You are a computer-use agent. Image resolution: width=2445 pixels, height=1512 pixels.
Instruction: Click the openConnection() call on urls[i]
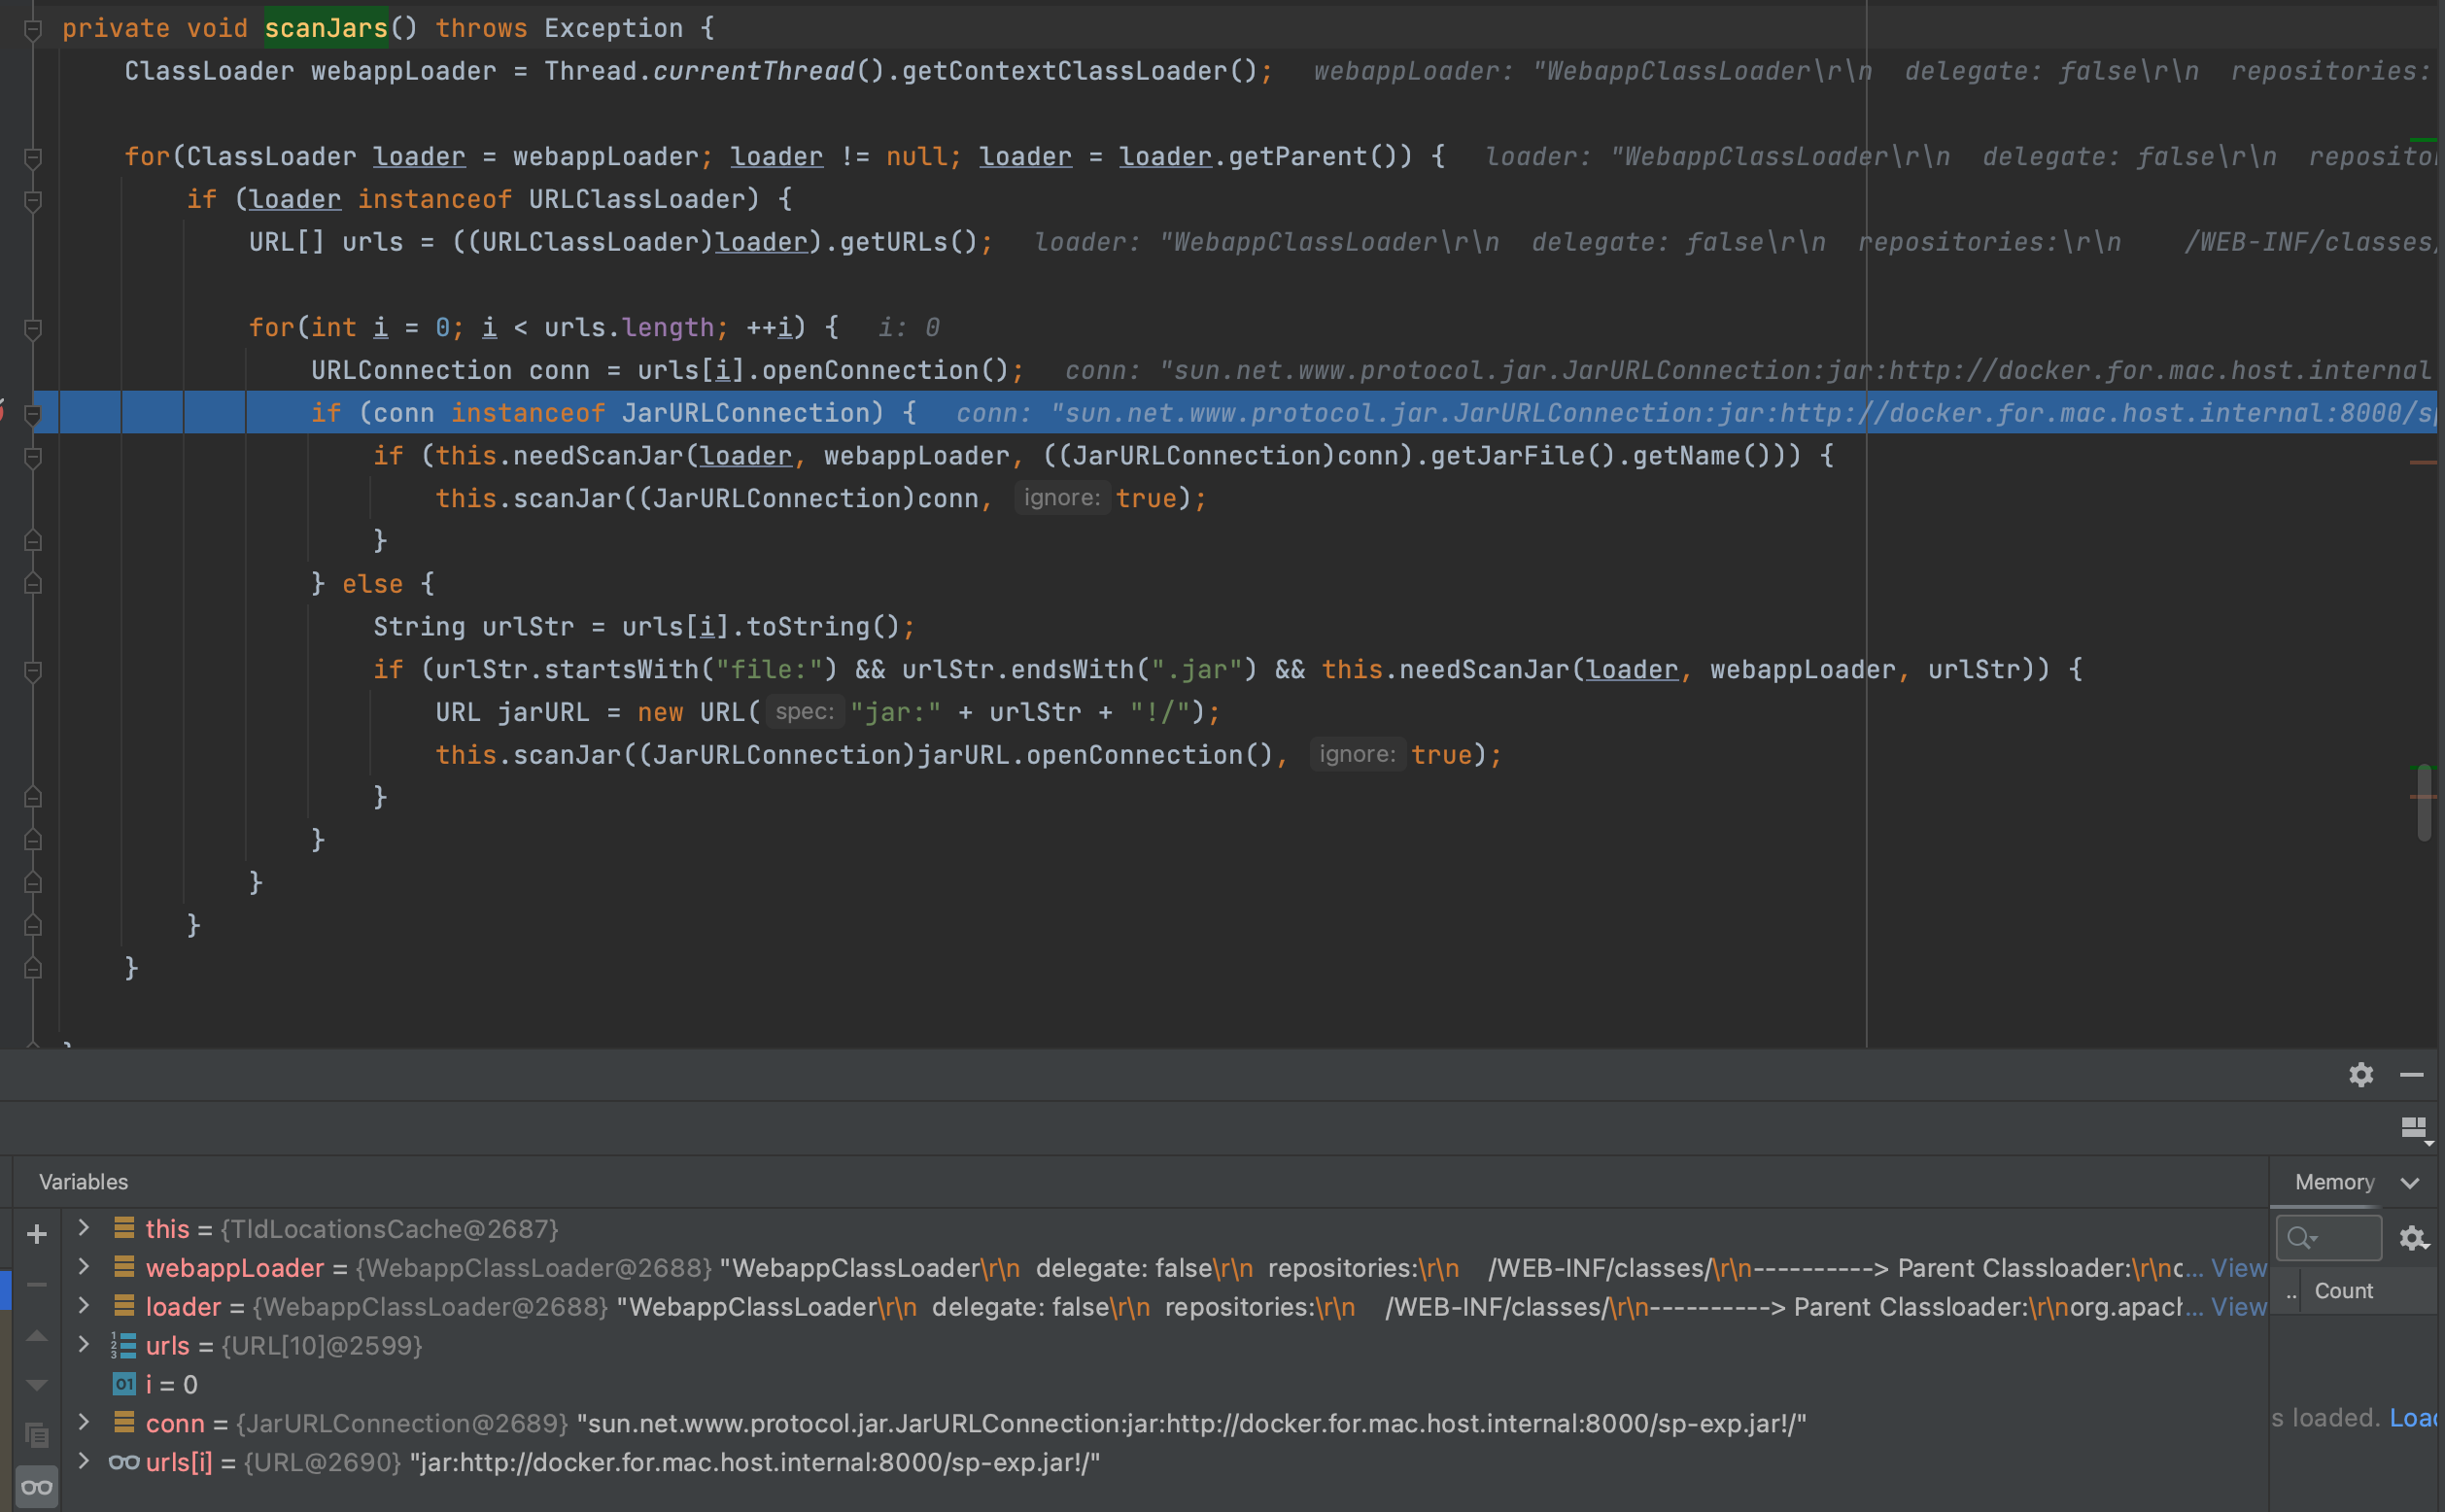(885, 370)
